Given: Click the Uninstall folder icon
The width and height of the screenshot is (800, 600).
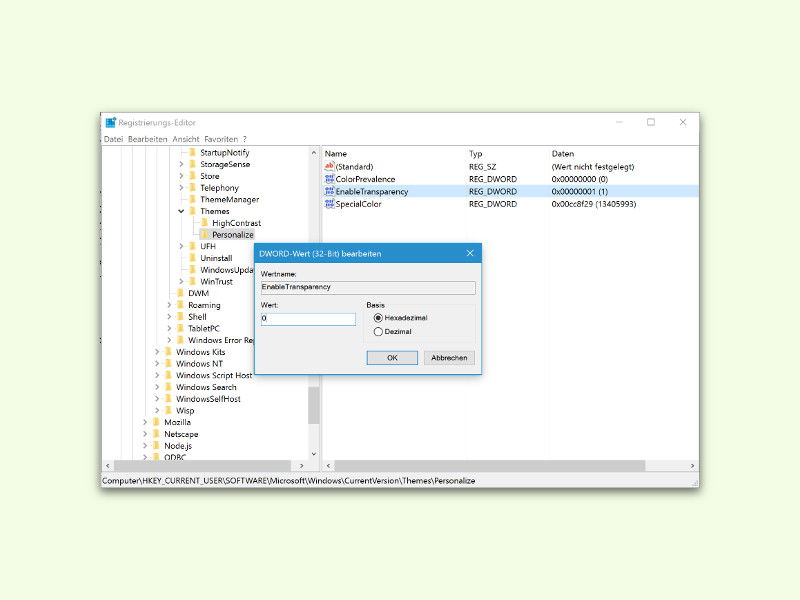Looking at the screenshot, I should coord(193,258).
